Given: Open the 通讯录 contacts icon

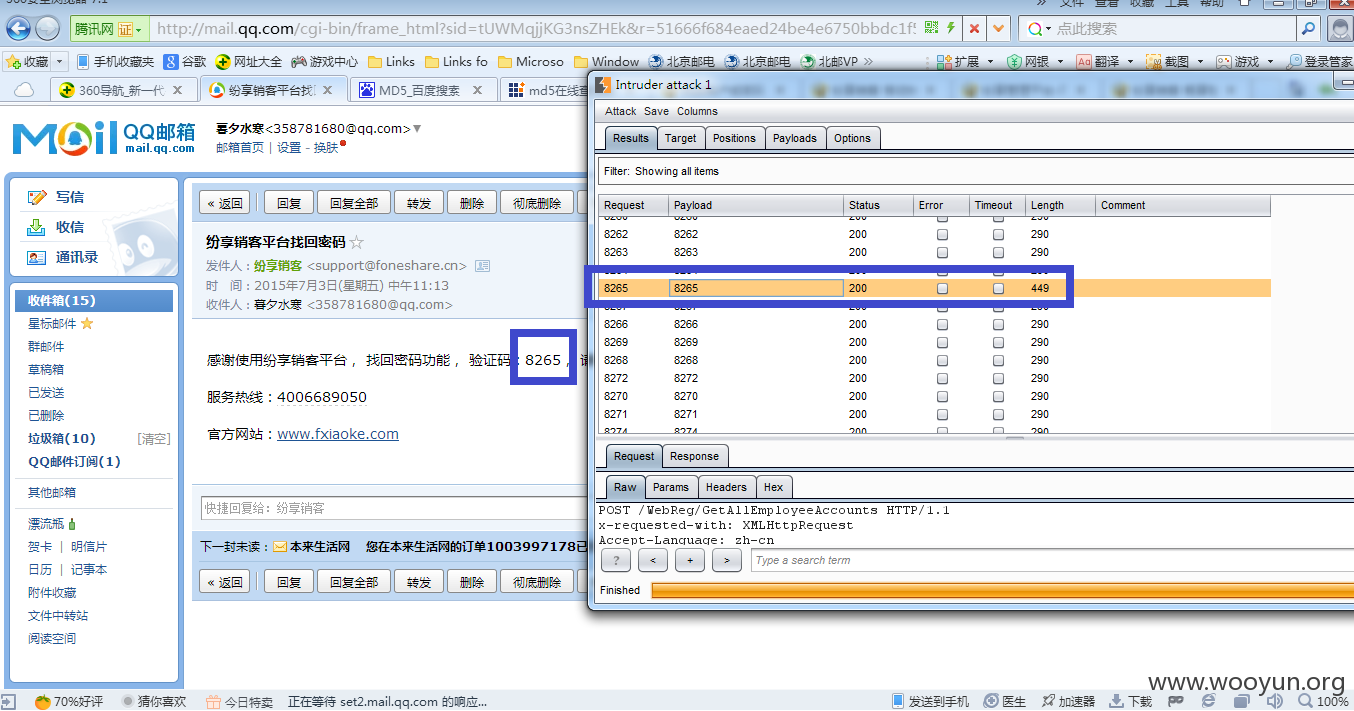Looking at the screenshot, I should [37, 257].
